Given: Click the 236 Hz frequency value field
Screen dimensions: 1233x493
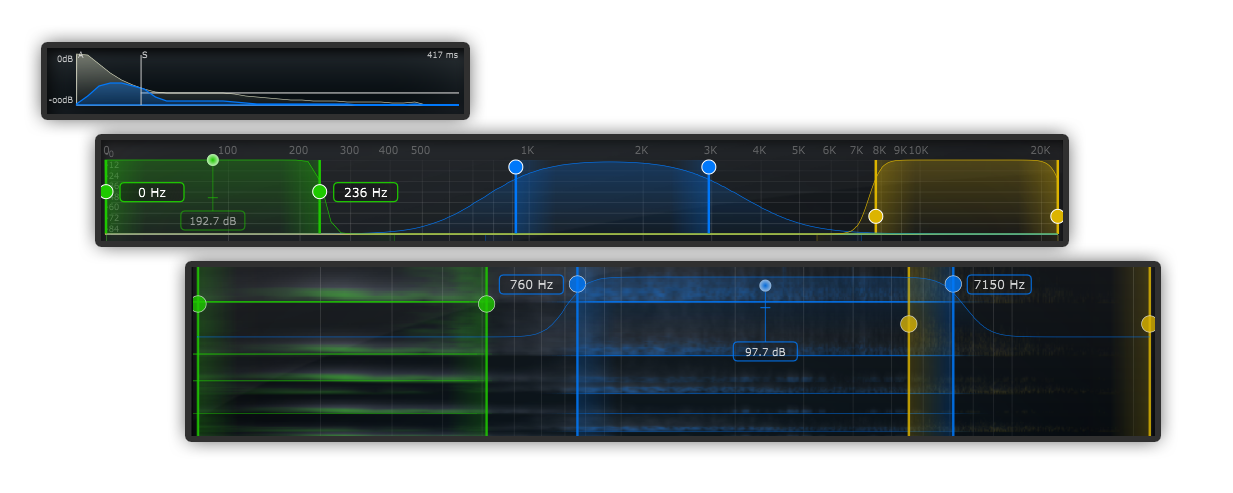Looking at the screenshot, I should 365,192.
